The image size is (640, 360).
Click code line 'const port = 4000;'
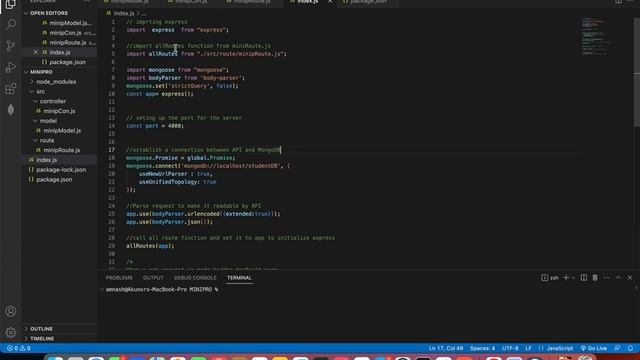coord(155,126)
